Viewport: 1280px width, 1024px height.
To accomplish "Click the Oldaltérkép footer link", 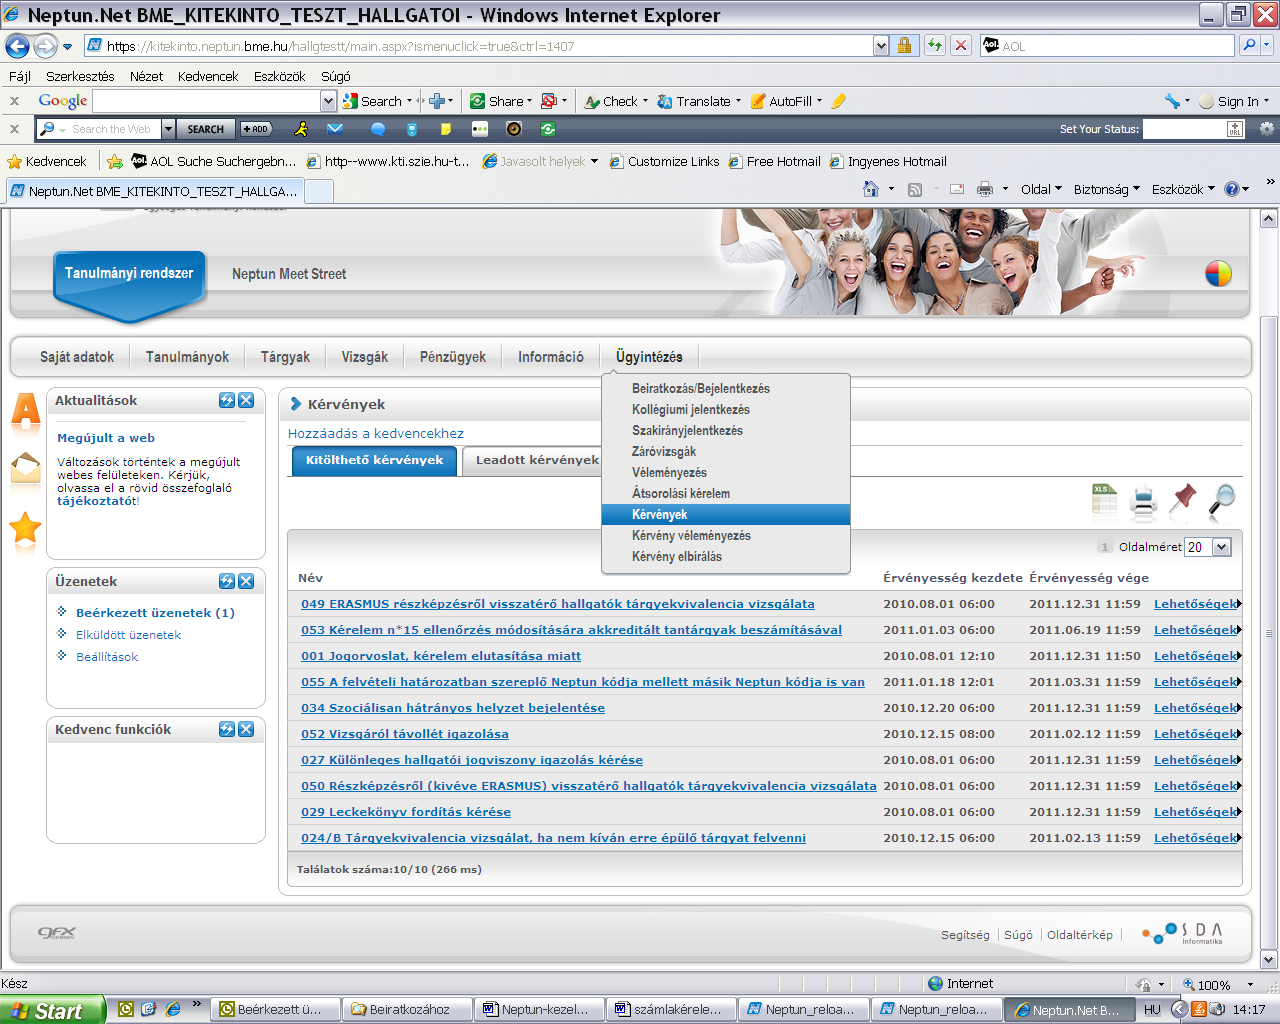I will [x=1080, y=935].
